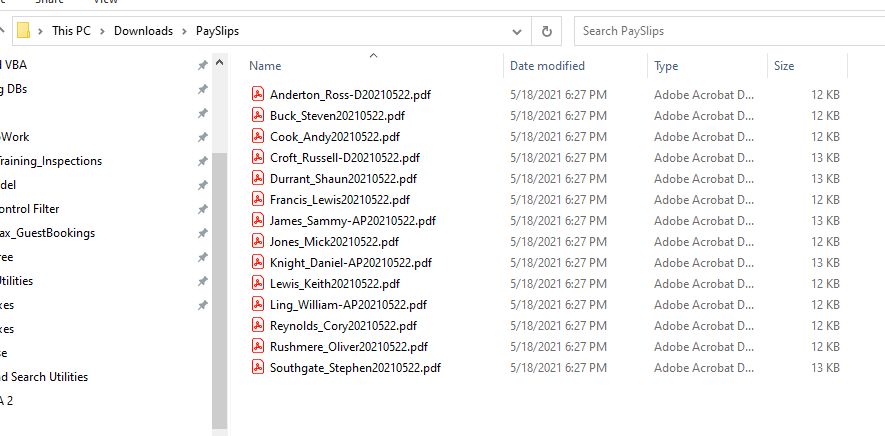The image size is (885, 436).
Task: Click PDF icon of Reynolds_Cory20210522.pdf
Action: tap(258, 325)
